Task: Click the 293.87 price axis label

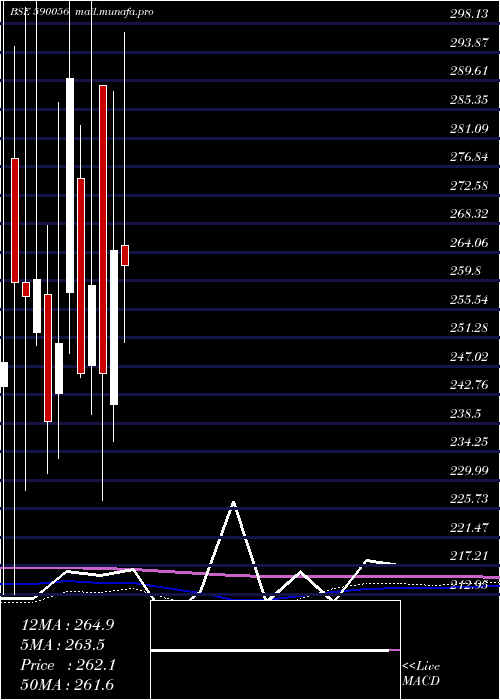Action: click(469, 43)
